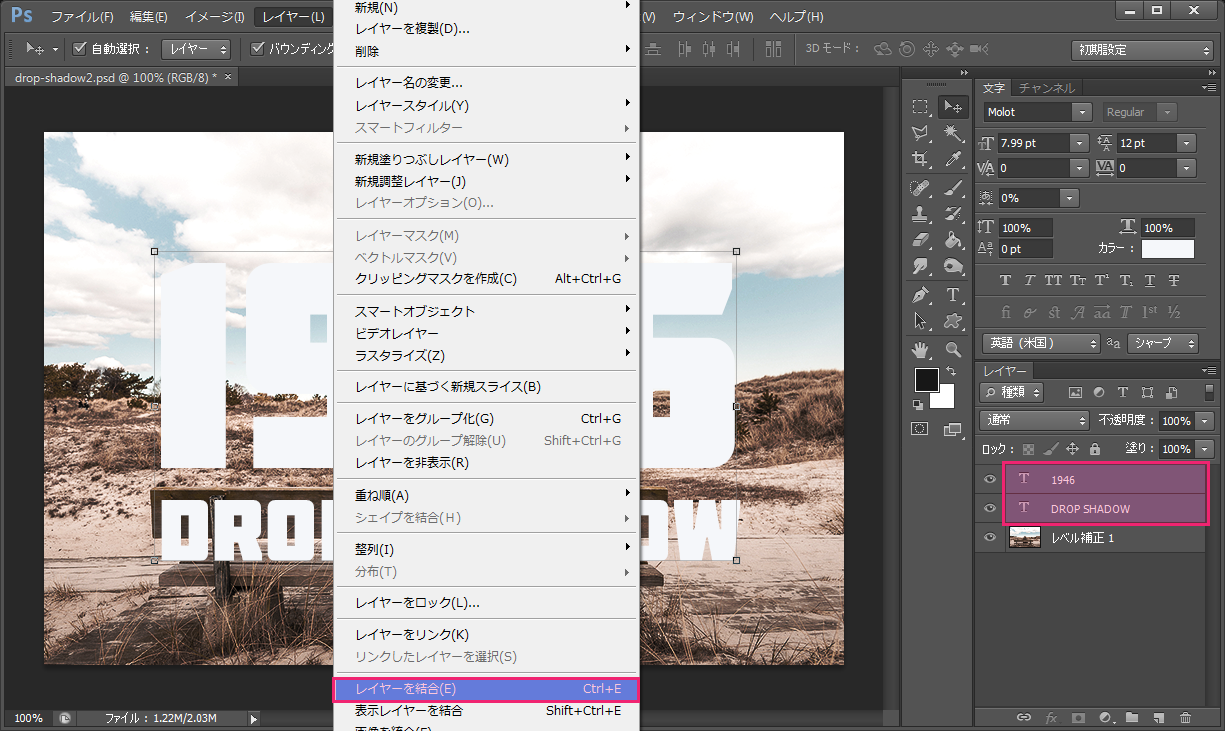Click the trash icon to delete layer

pyautogui.click(x=1185, y=717)
